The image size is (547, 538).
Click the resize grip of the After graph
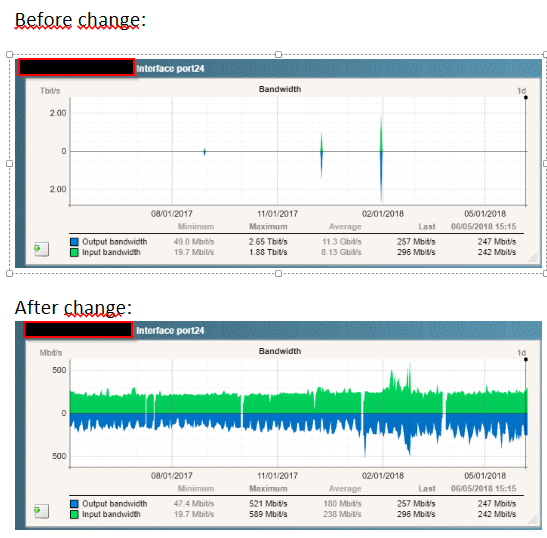point(532,520)
